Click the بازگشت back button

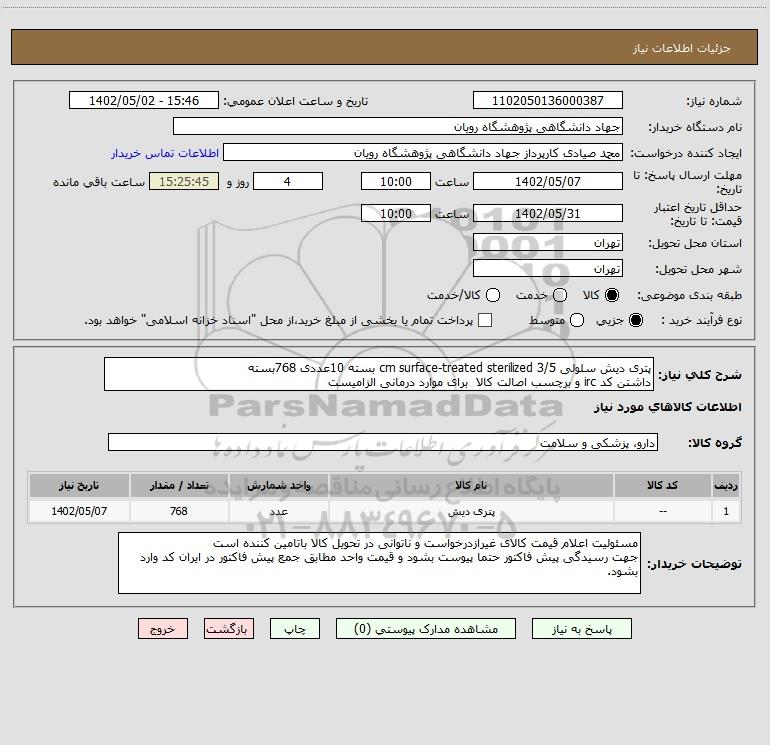(x=229, y=629)
